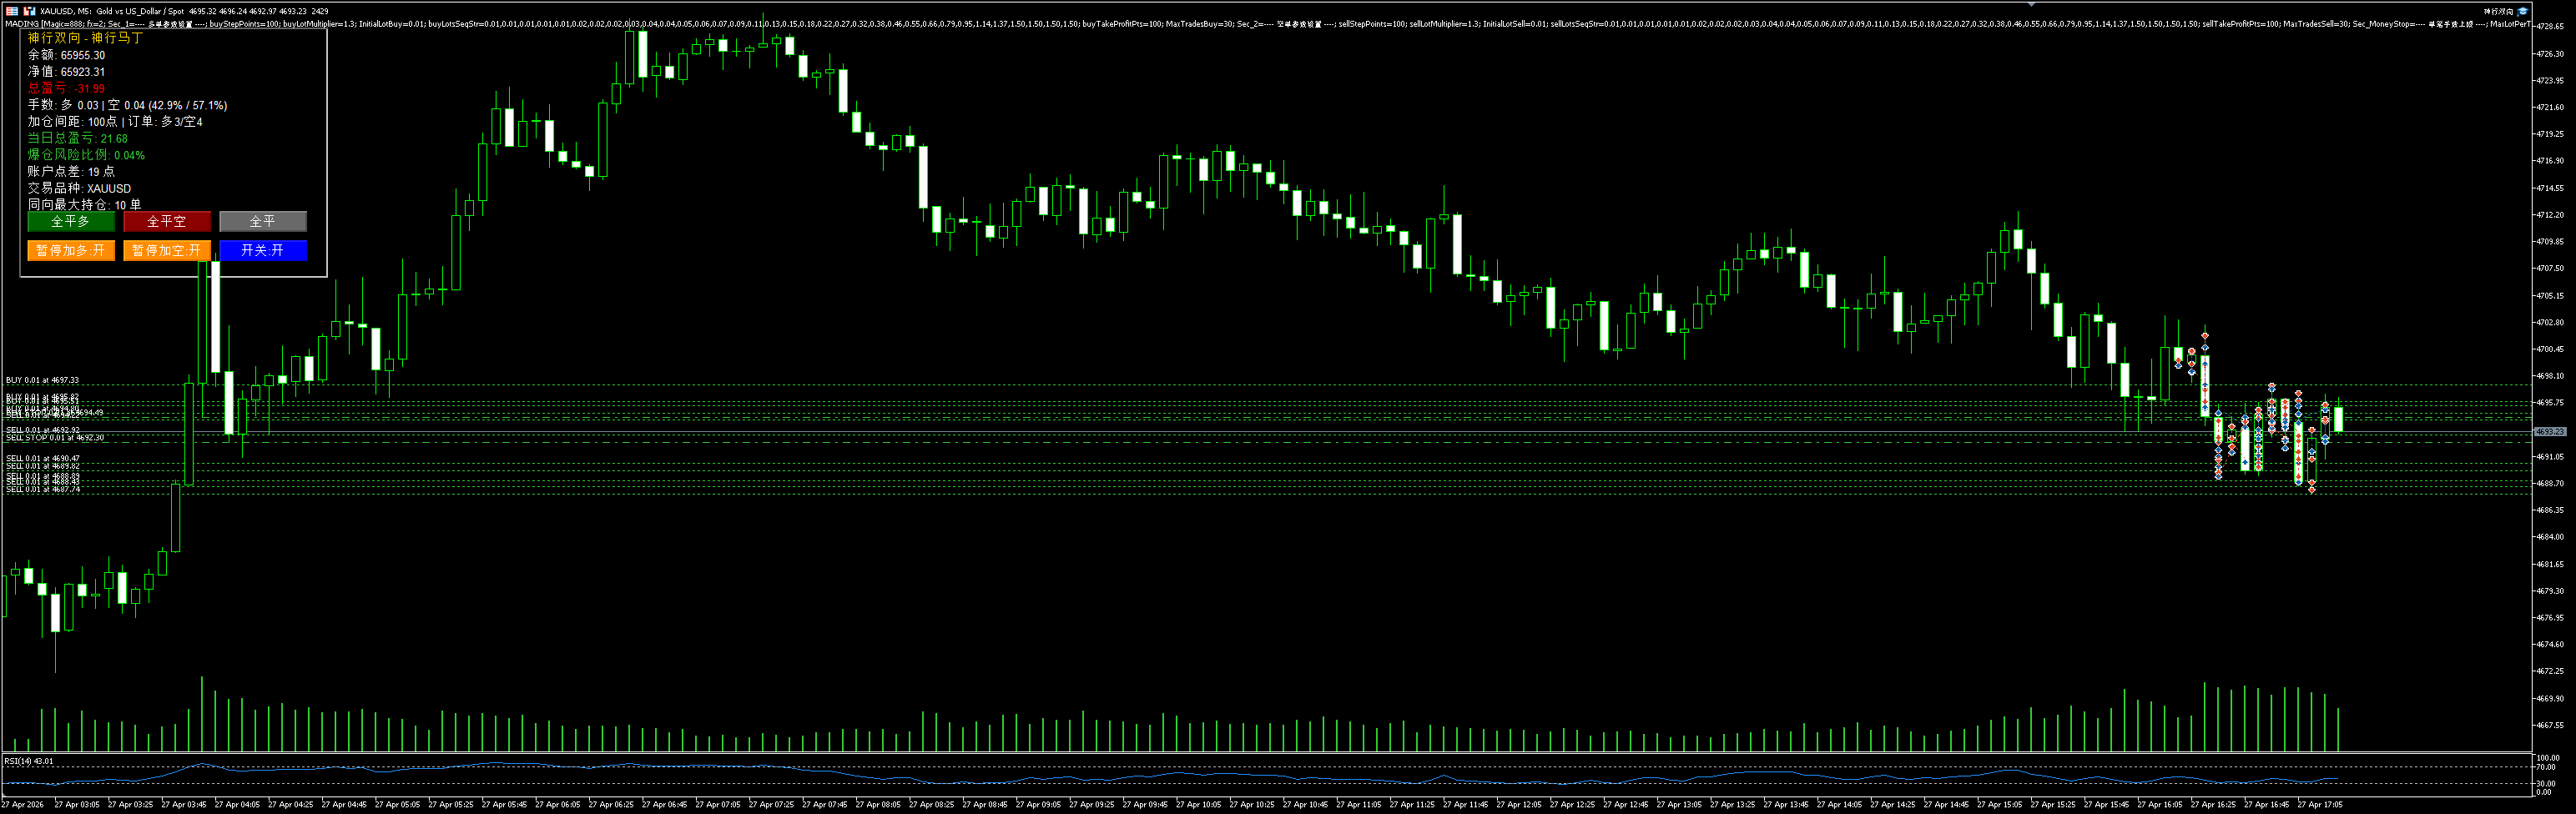2576x814 pixels.
Task: Click the 加仓间距: 100点 line
Action: 115,122
